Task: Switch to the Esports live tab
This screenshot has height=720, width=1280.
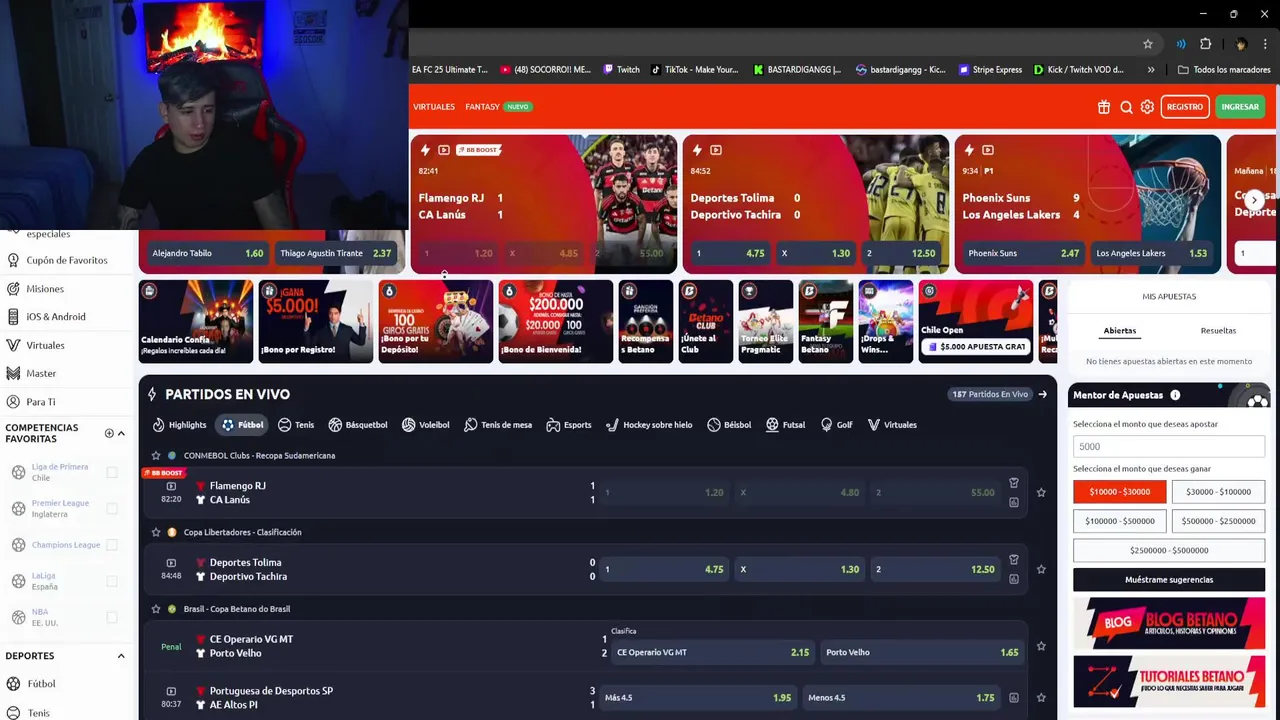Action: [x=569, y=425]
